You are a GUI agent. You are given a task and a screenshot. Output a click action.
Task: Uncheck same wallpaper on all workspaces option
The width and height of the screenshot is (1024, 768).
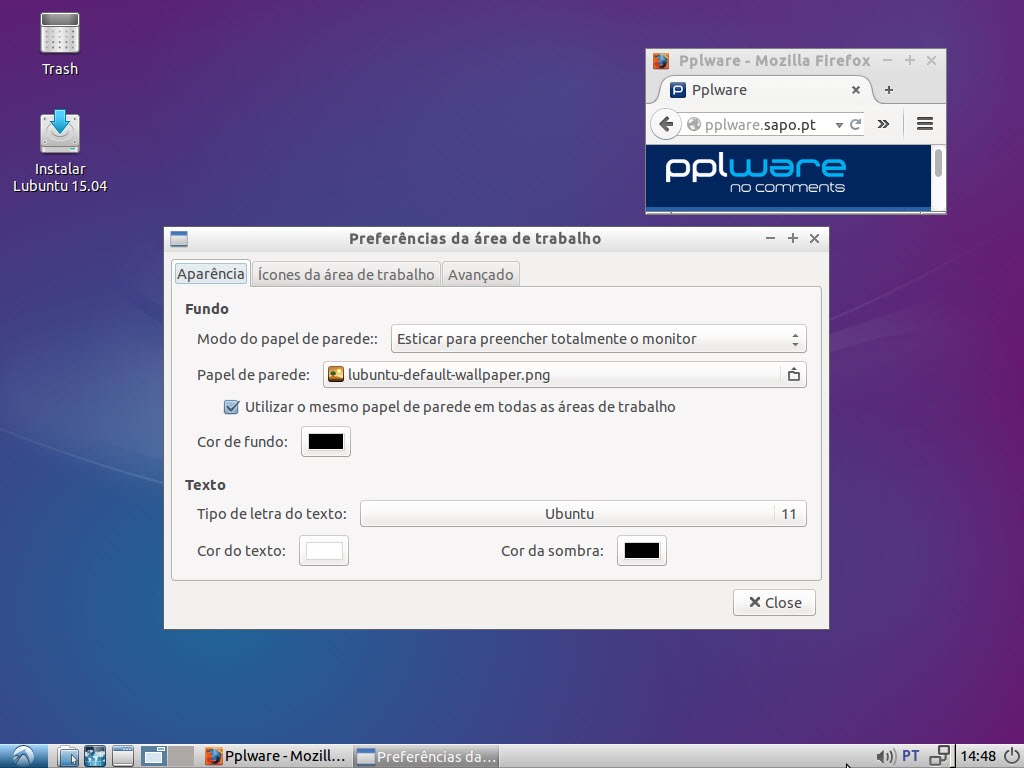232,407
